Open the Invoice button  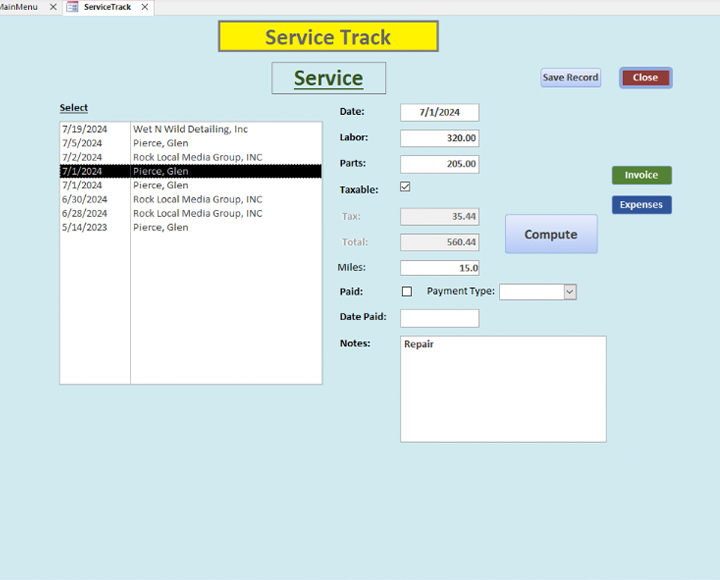pos(641,175)
